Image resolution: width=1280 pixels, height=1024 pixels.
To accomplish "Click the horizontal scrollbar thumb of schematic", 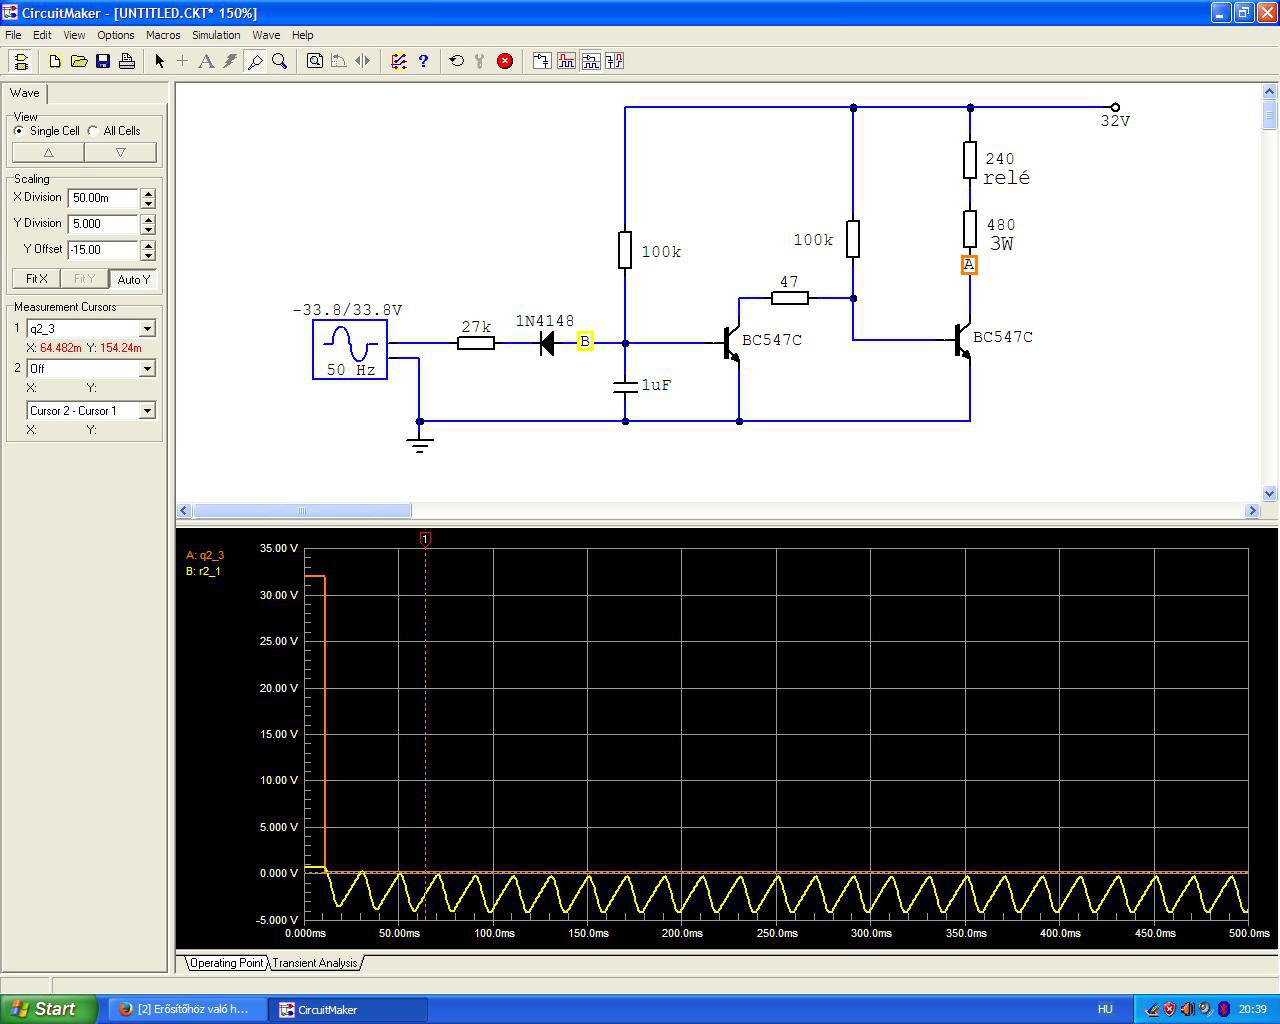I will [302, 511].
